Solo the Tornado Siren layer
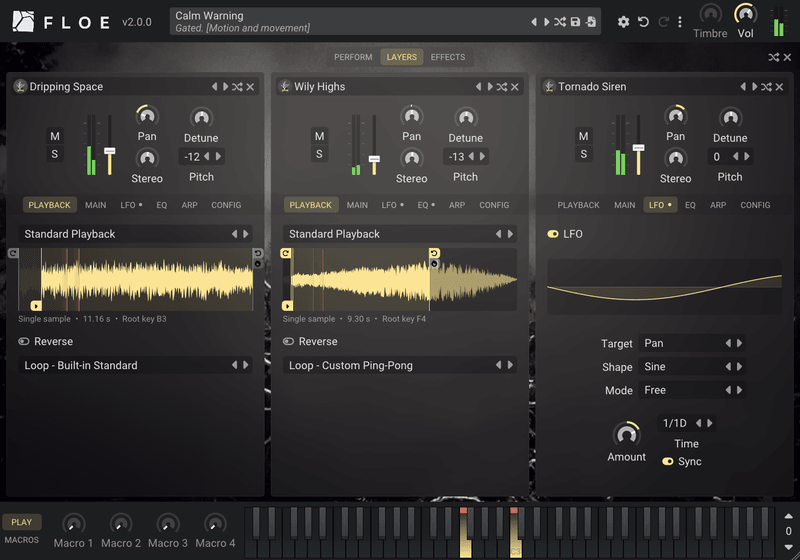 (584, 154)
